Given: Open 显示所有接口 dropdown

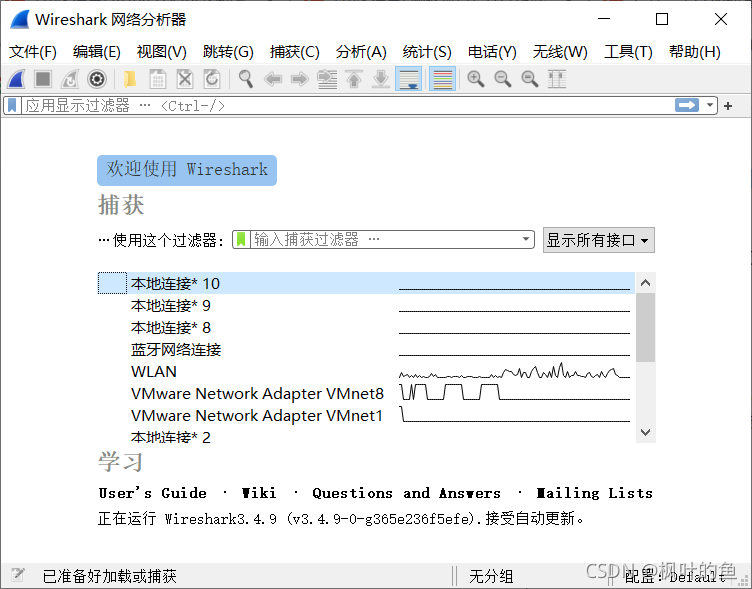Looking at the screenshot, I should tap(599, 240).
